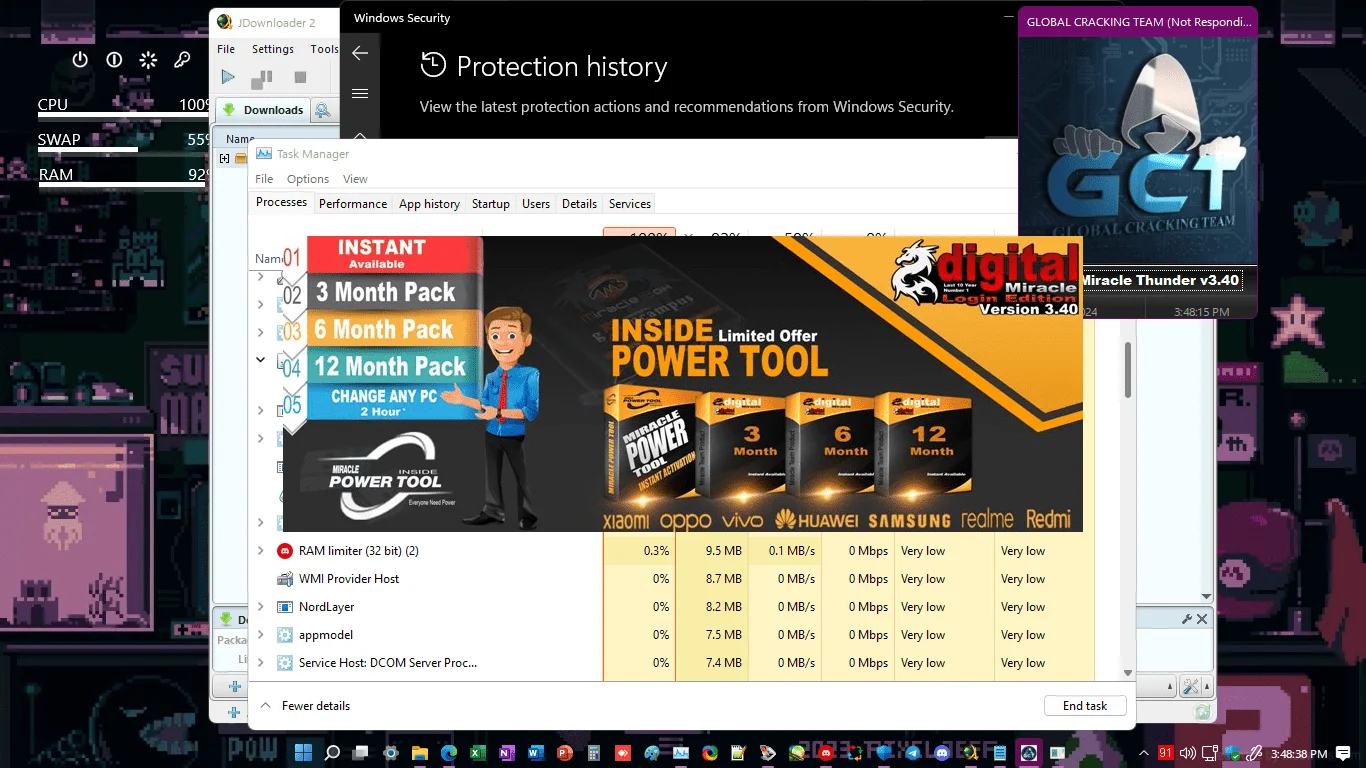Image resolution: width=1366 pixels, height=768 pixels.
Task: Click the spinner icon in the desktop widget
Action: click(148, 60)
